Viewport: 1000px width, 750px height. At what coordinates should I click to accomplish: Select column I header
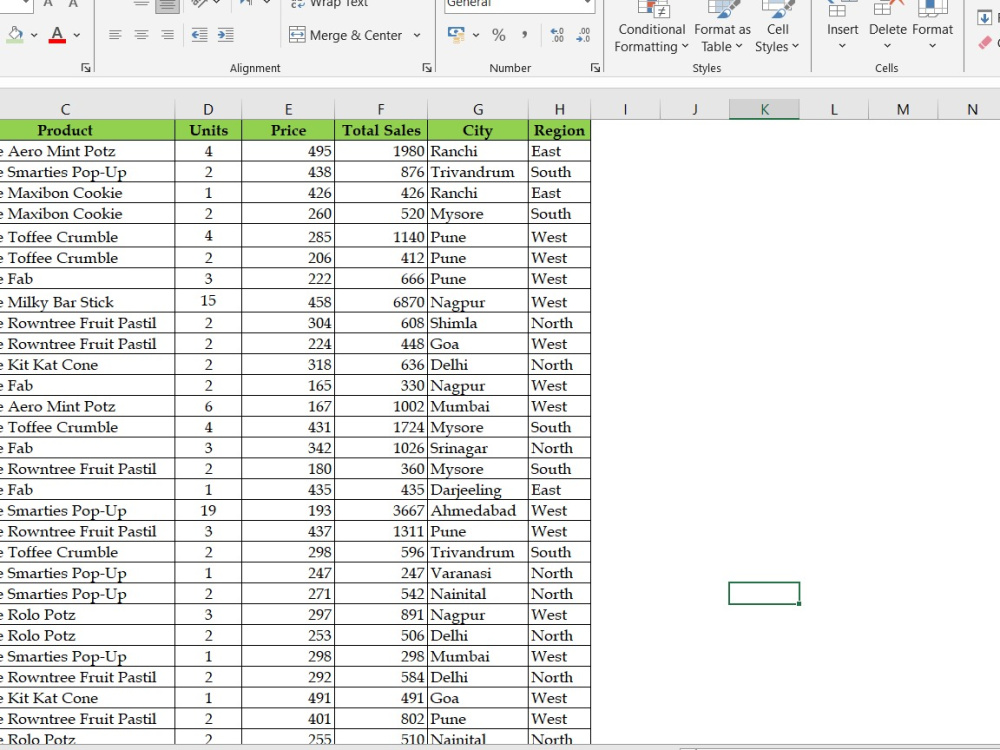coord(625,110)
